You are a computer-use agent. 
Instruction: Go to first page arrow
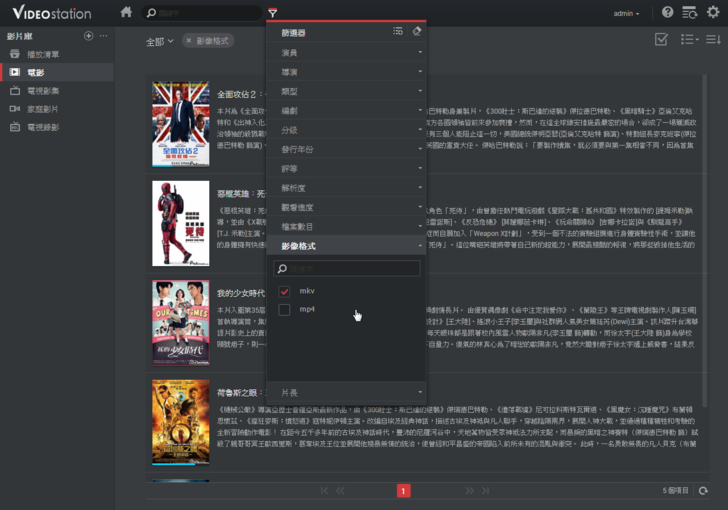pyautogui.click(x=324, y=490)
